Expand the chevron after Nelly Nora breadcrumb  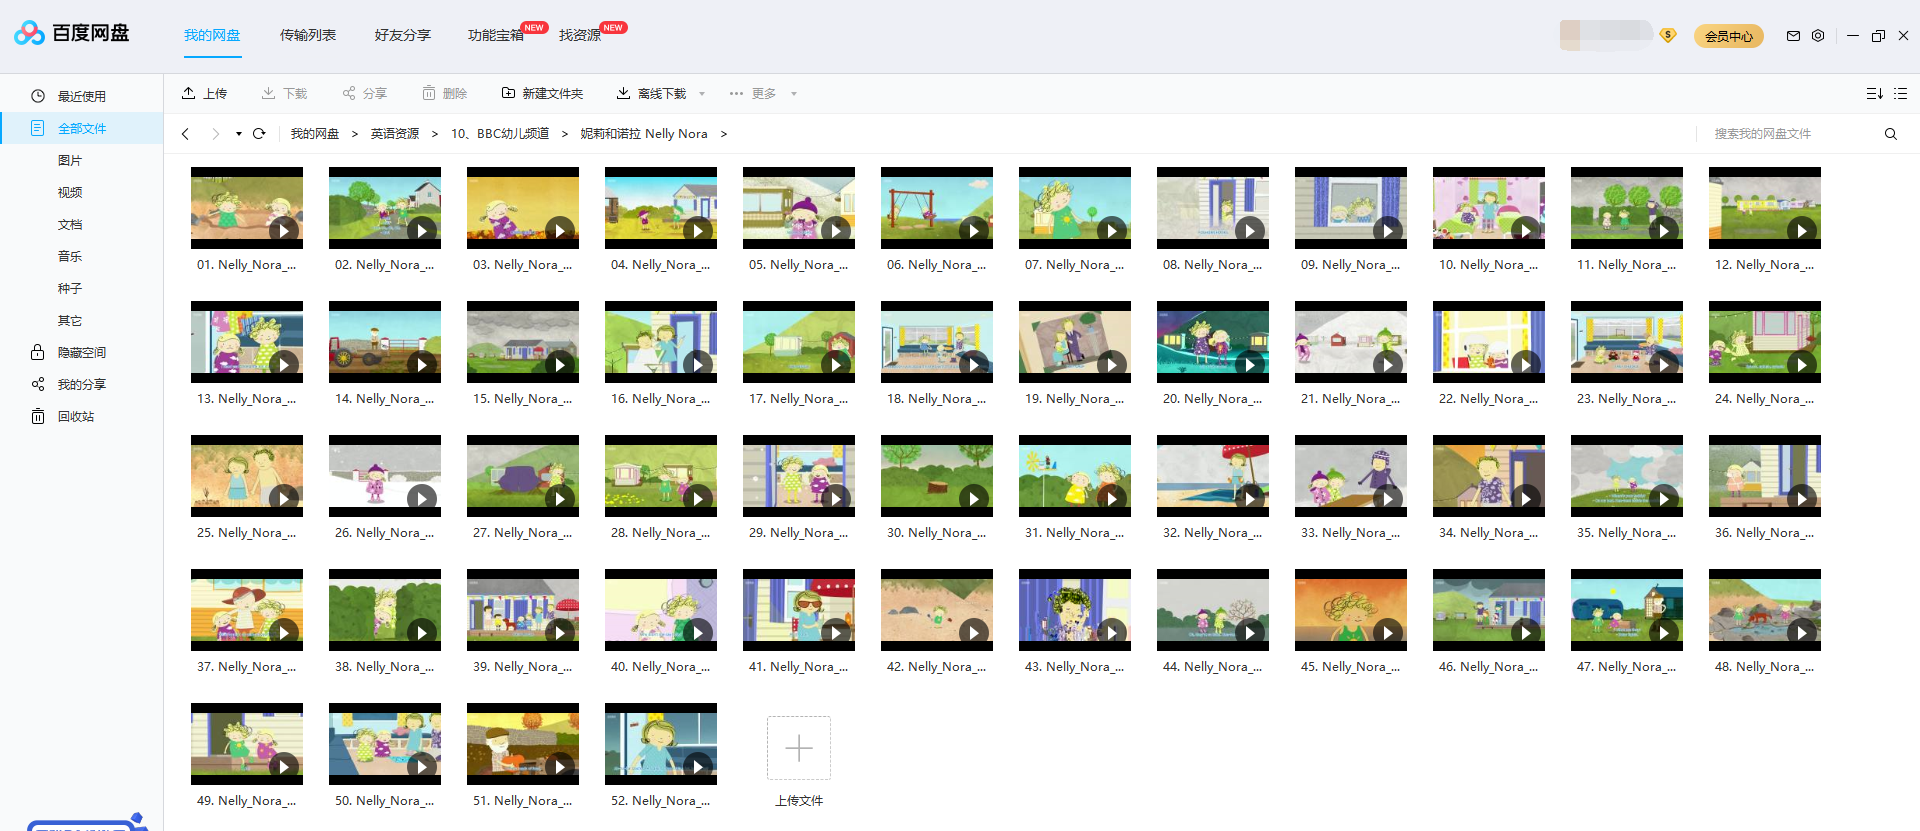click(724, 133)
